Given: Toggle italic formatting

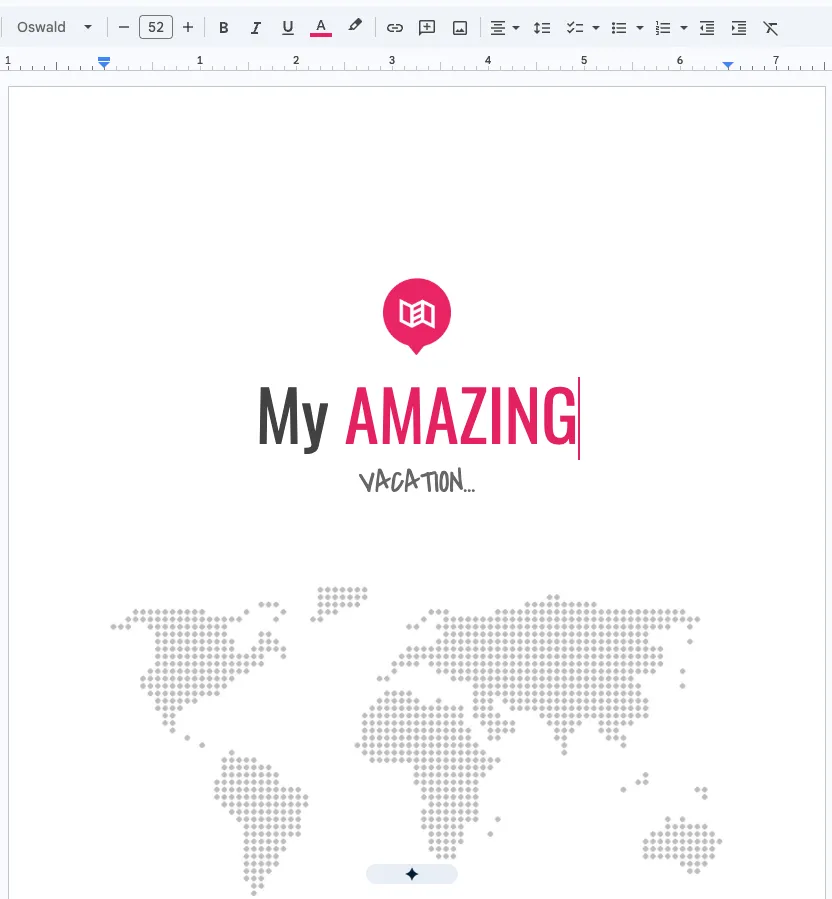Looking at the screenshot, I should point(256,28).
